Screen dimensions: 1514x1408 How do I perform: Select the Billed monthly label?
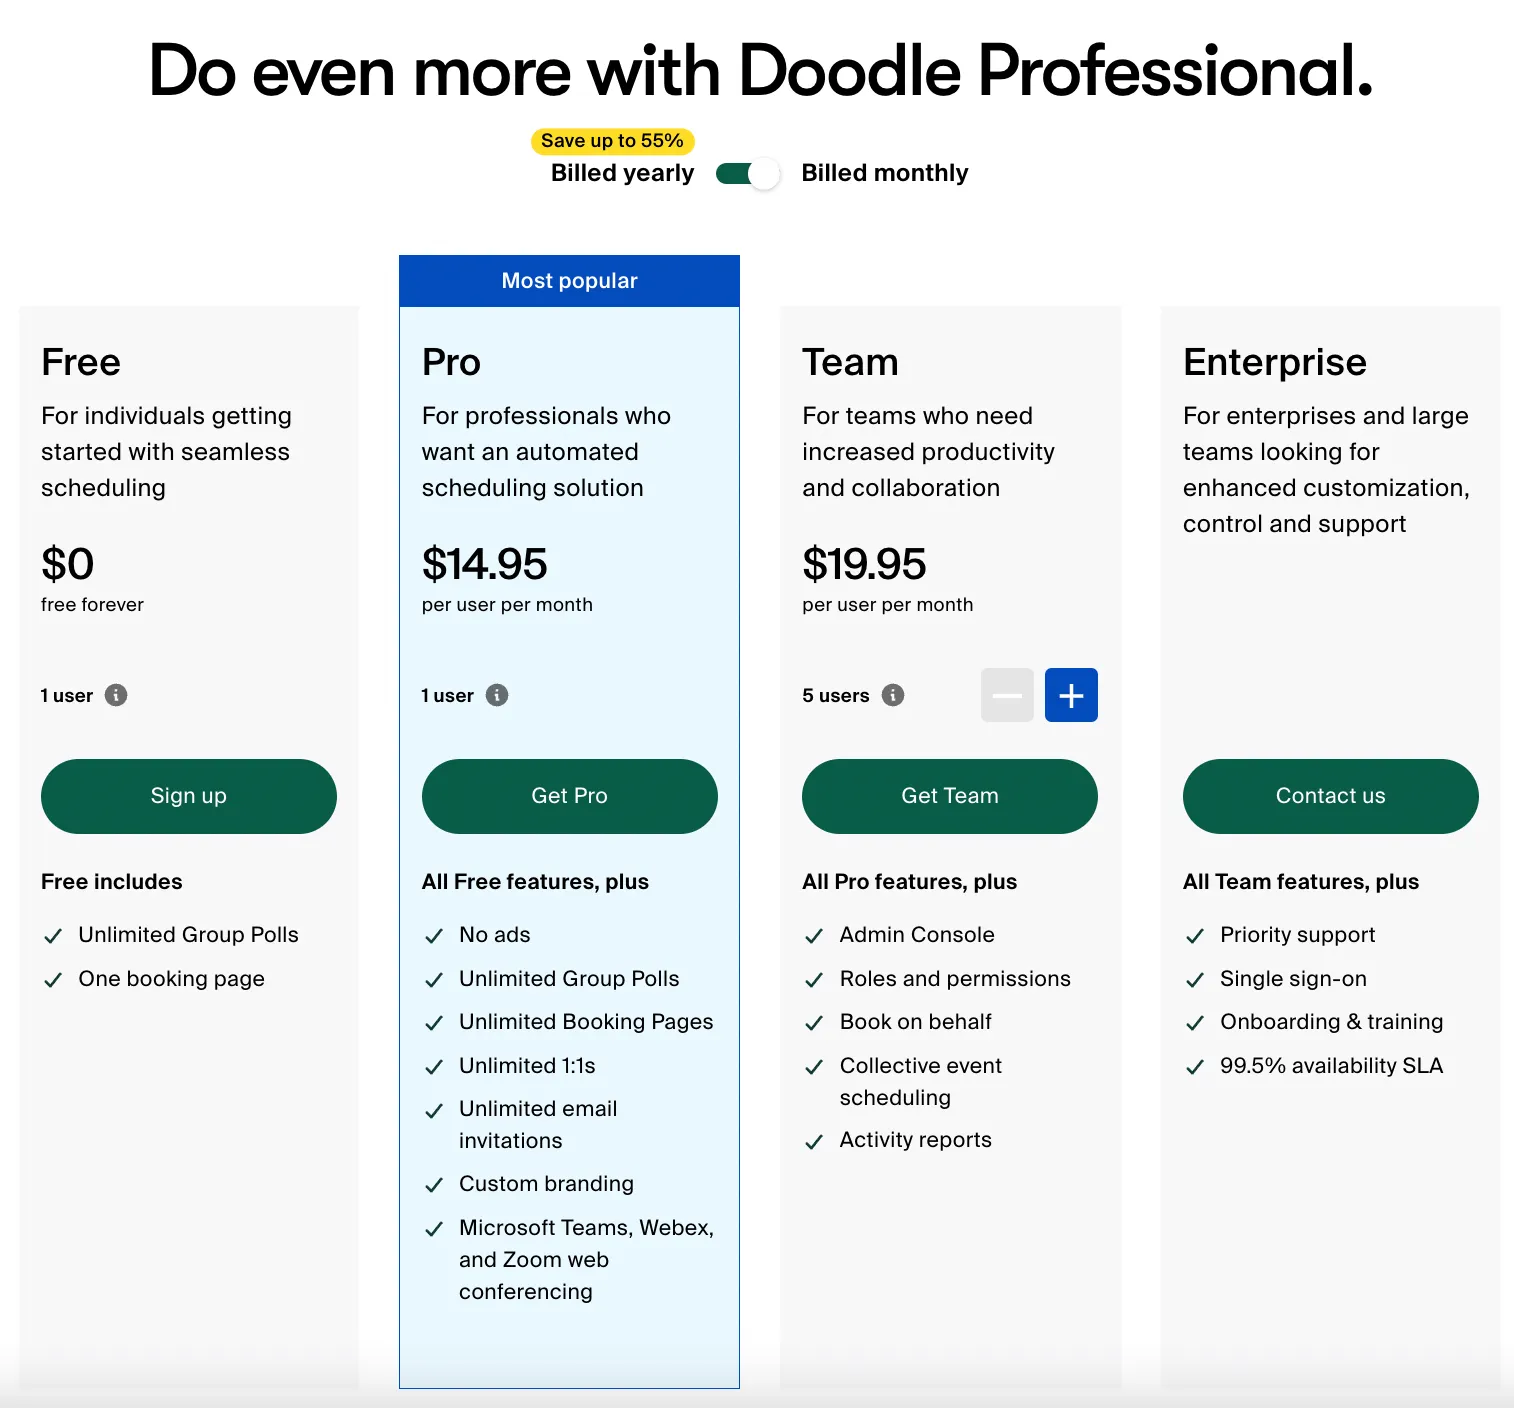point(885,173)
